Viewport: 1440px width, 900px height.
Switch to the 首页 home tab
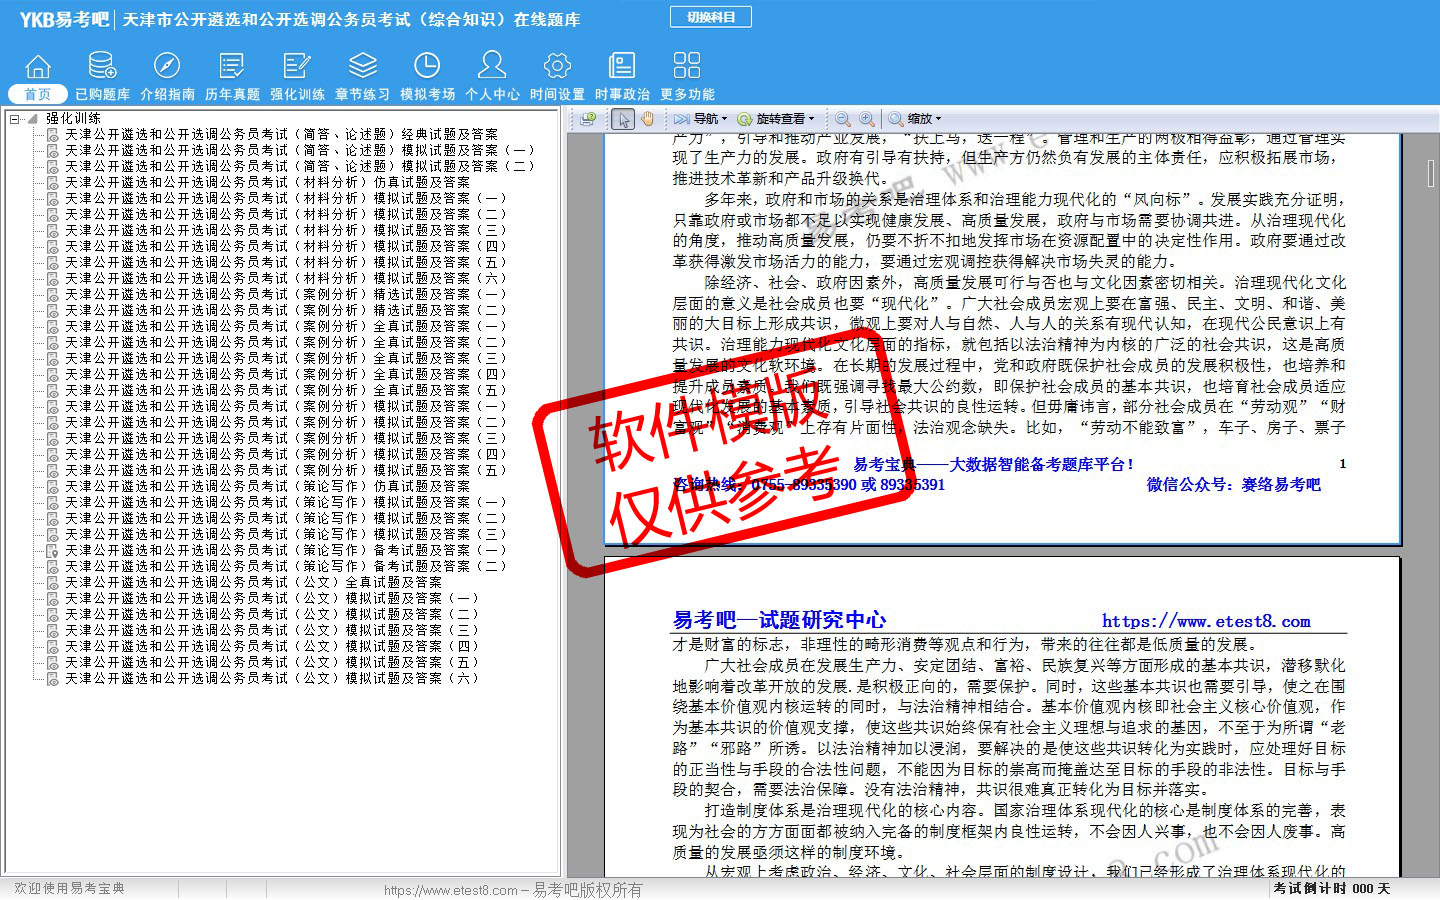pyautogui.click(x=38, y=94)
